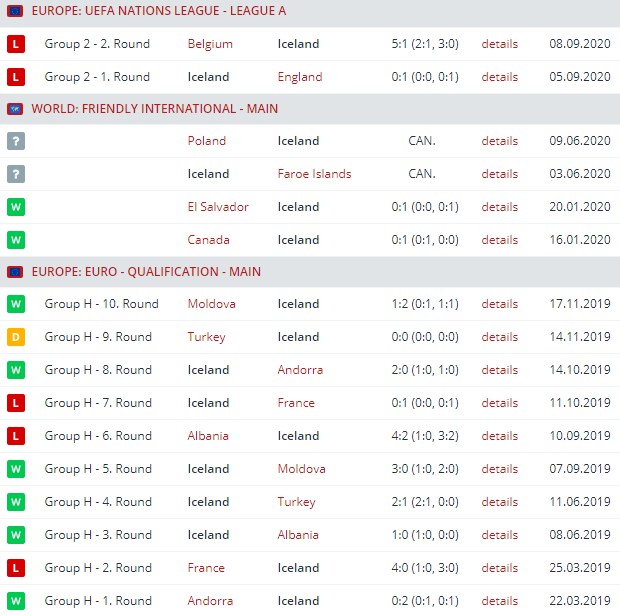Click the Europe flag icon beside UEFA Nations League
This screenshot has height=616, width=620.
[15, 10]
